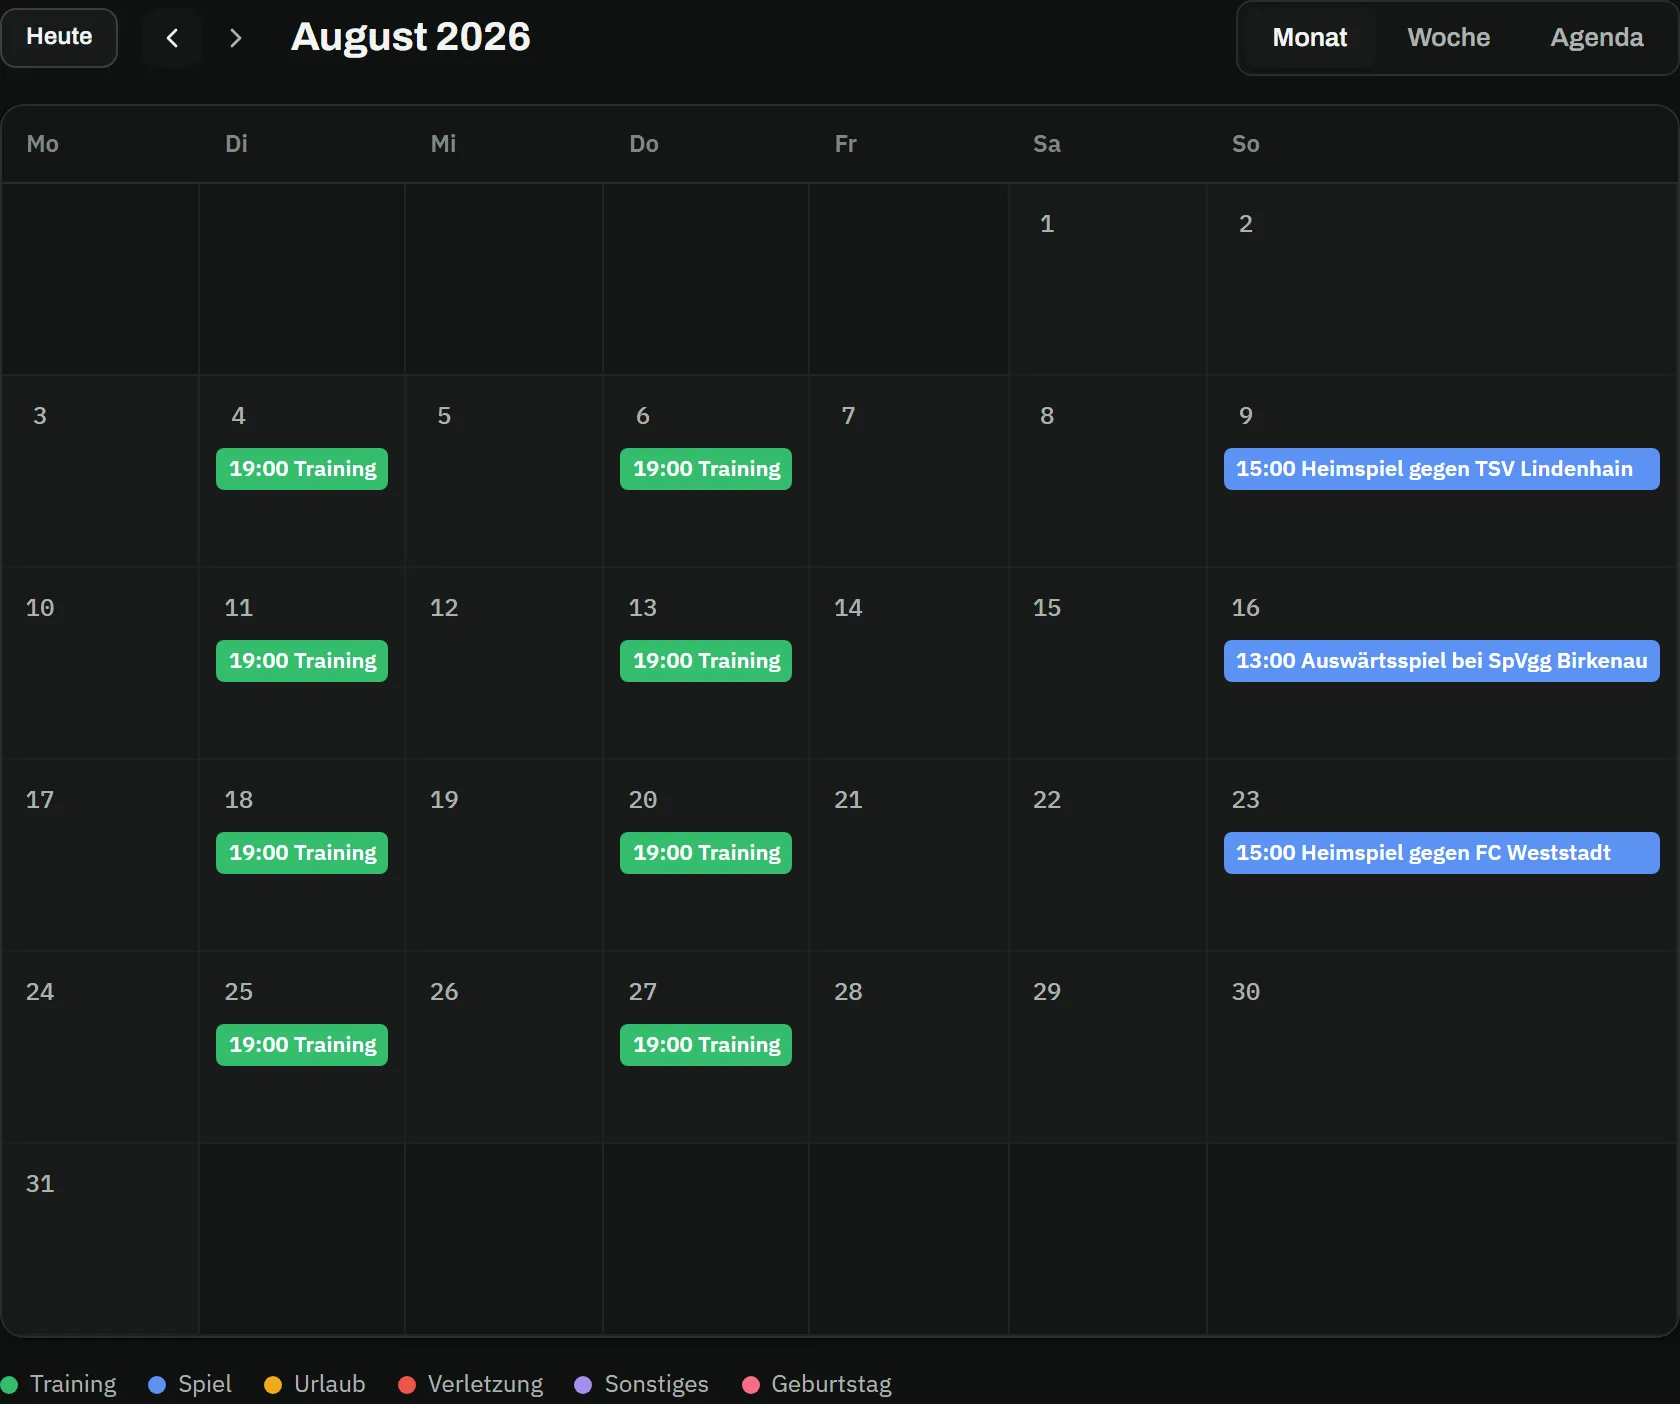The image size is (1680, 1404).
Task: Click the blue Spiel legend dot
Action: click(157, 1385)
